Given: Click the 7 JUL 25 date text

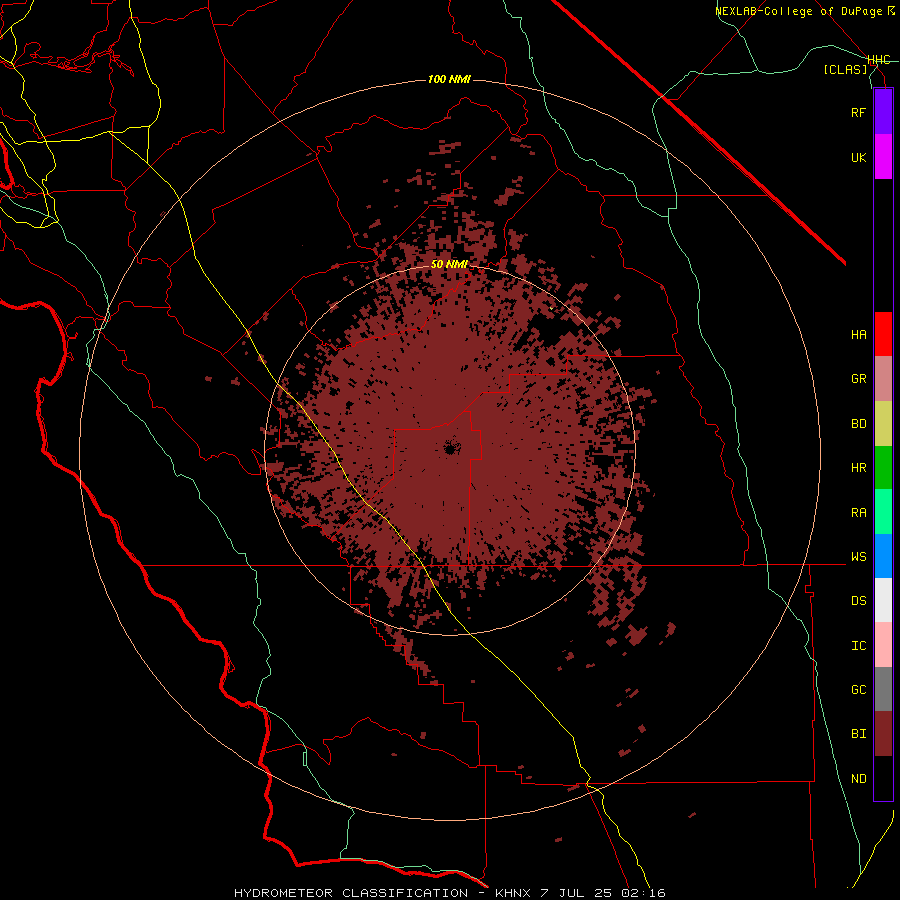Looking at the screenshot, I should pos(577,893).
